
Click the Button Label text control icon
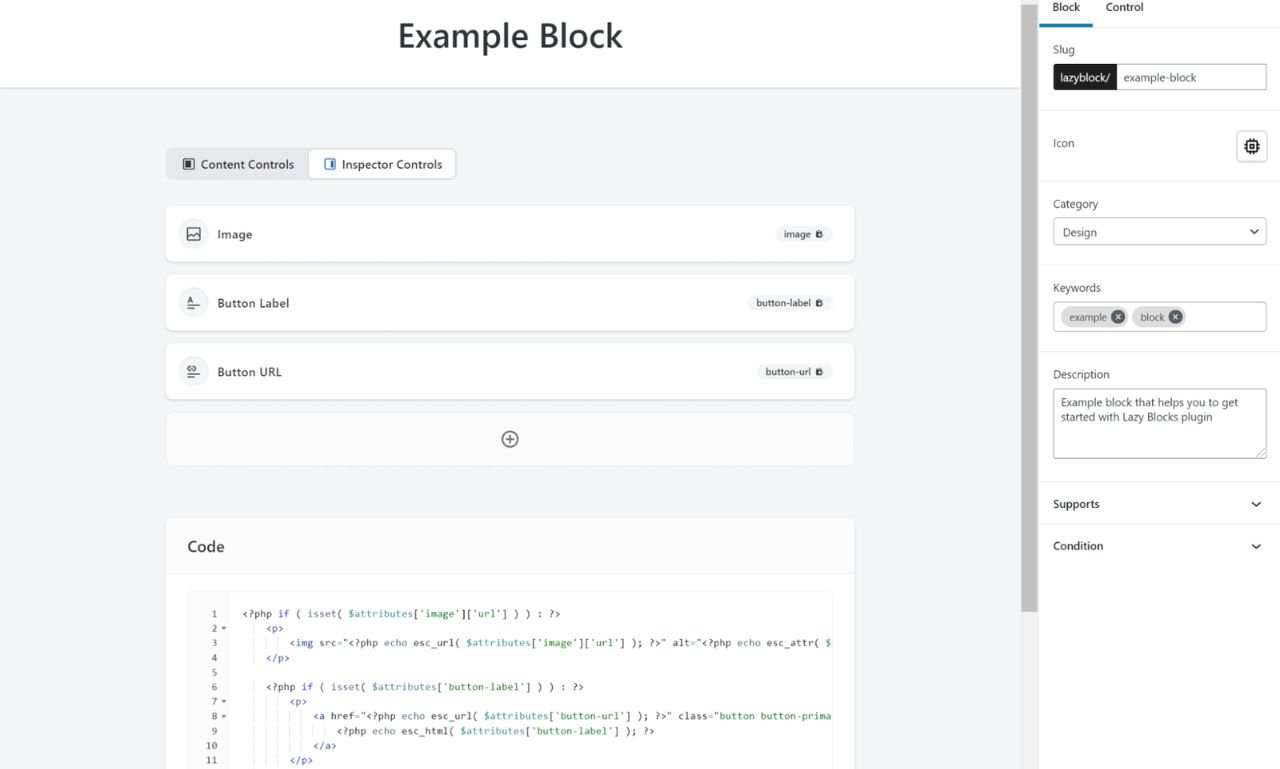click(192, 302)
